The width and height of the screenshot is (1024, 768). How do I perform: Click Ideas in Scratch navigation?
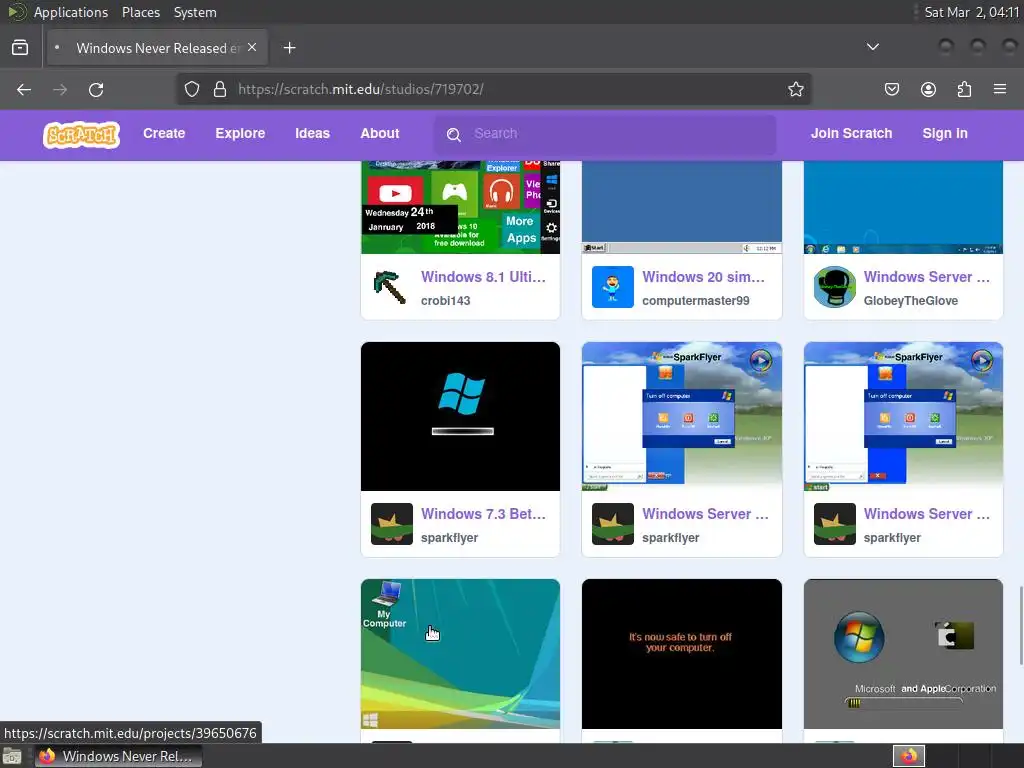[x=312, y=133]
